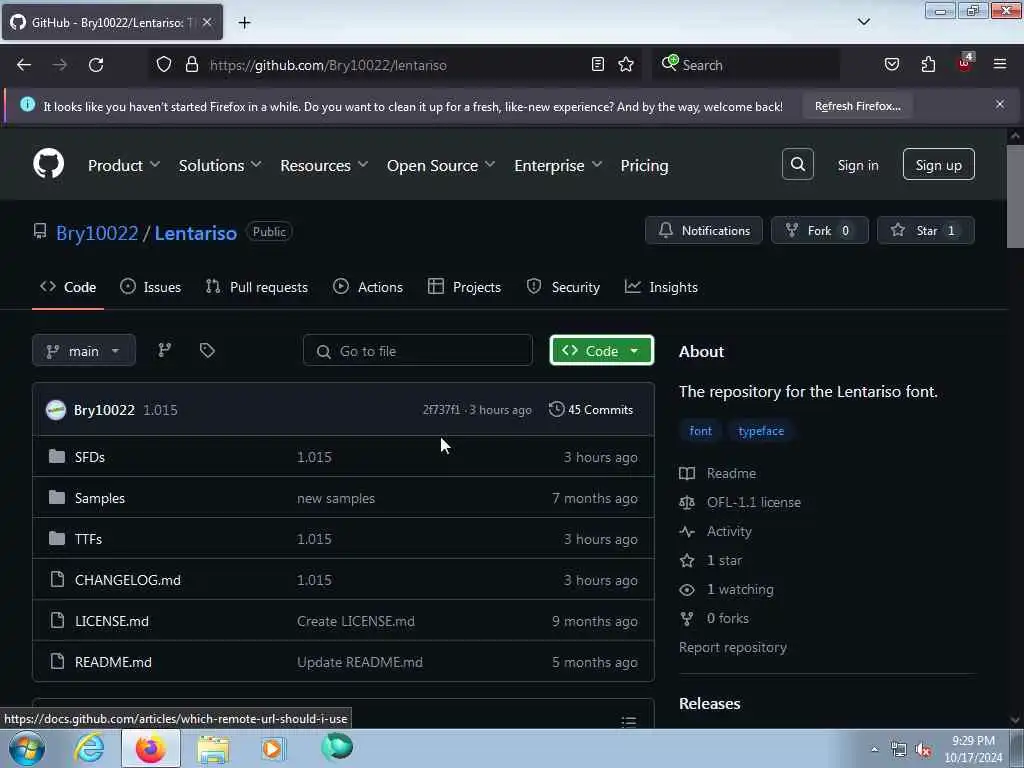Launch Internet Explorer from taskbar

click(89, 748)
